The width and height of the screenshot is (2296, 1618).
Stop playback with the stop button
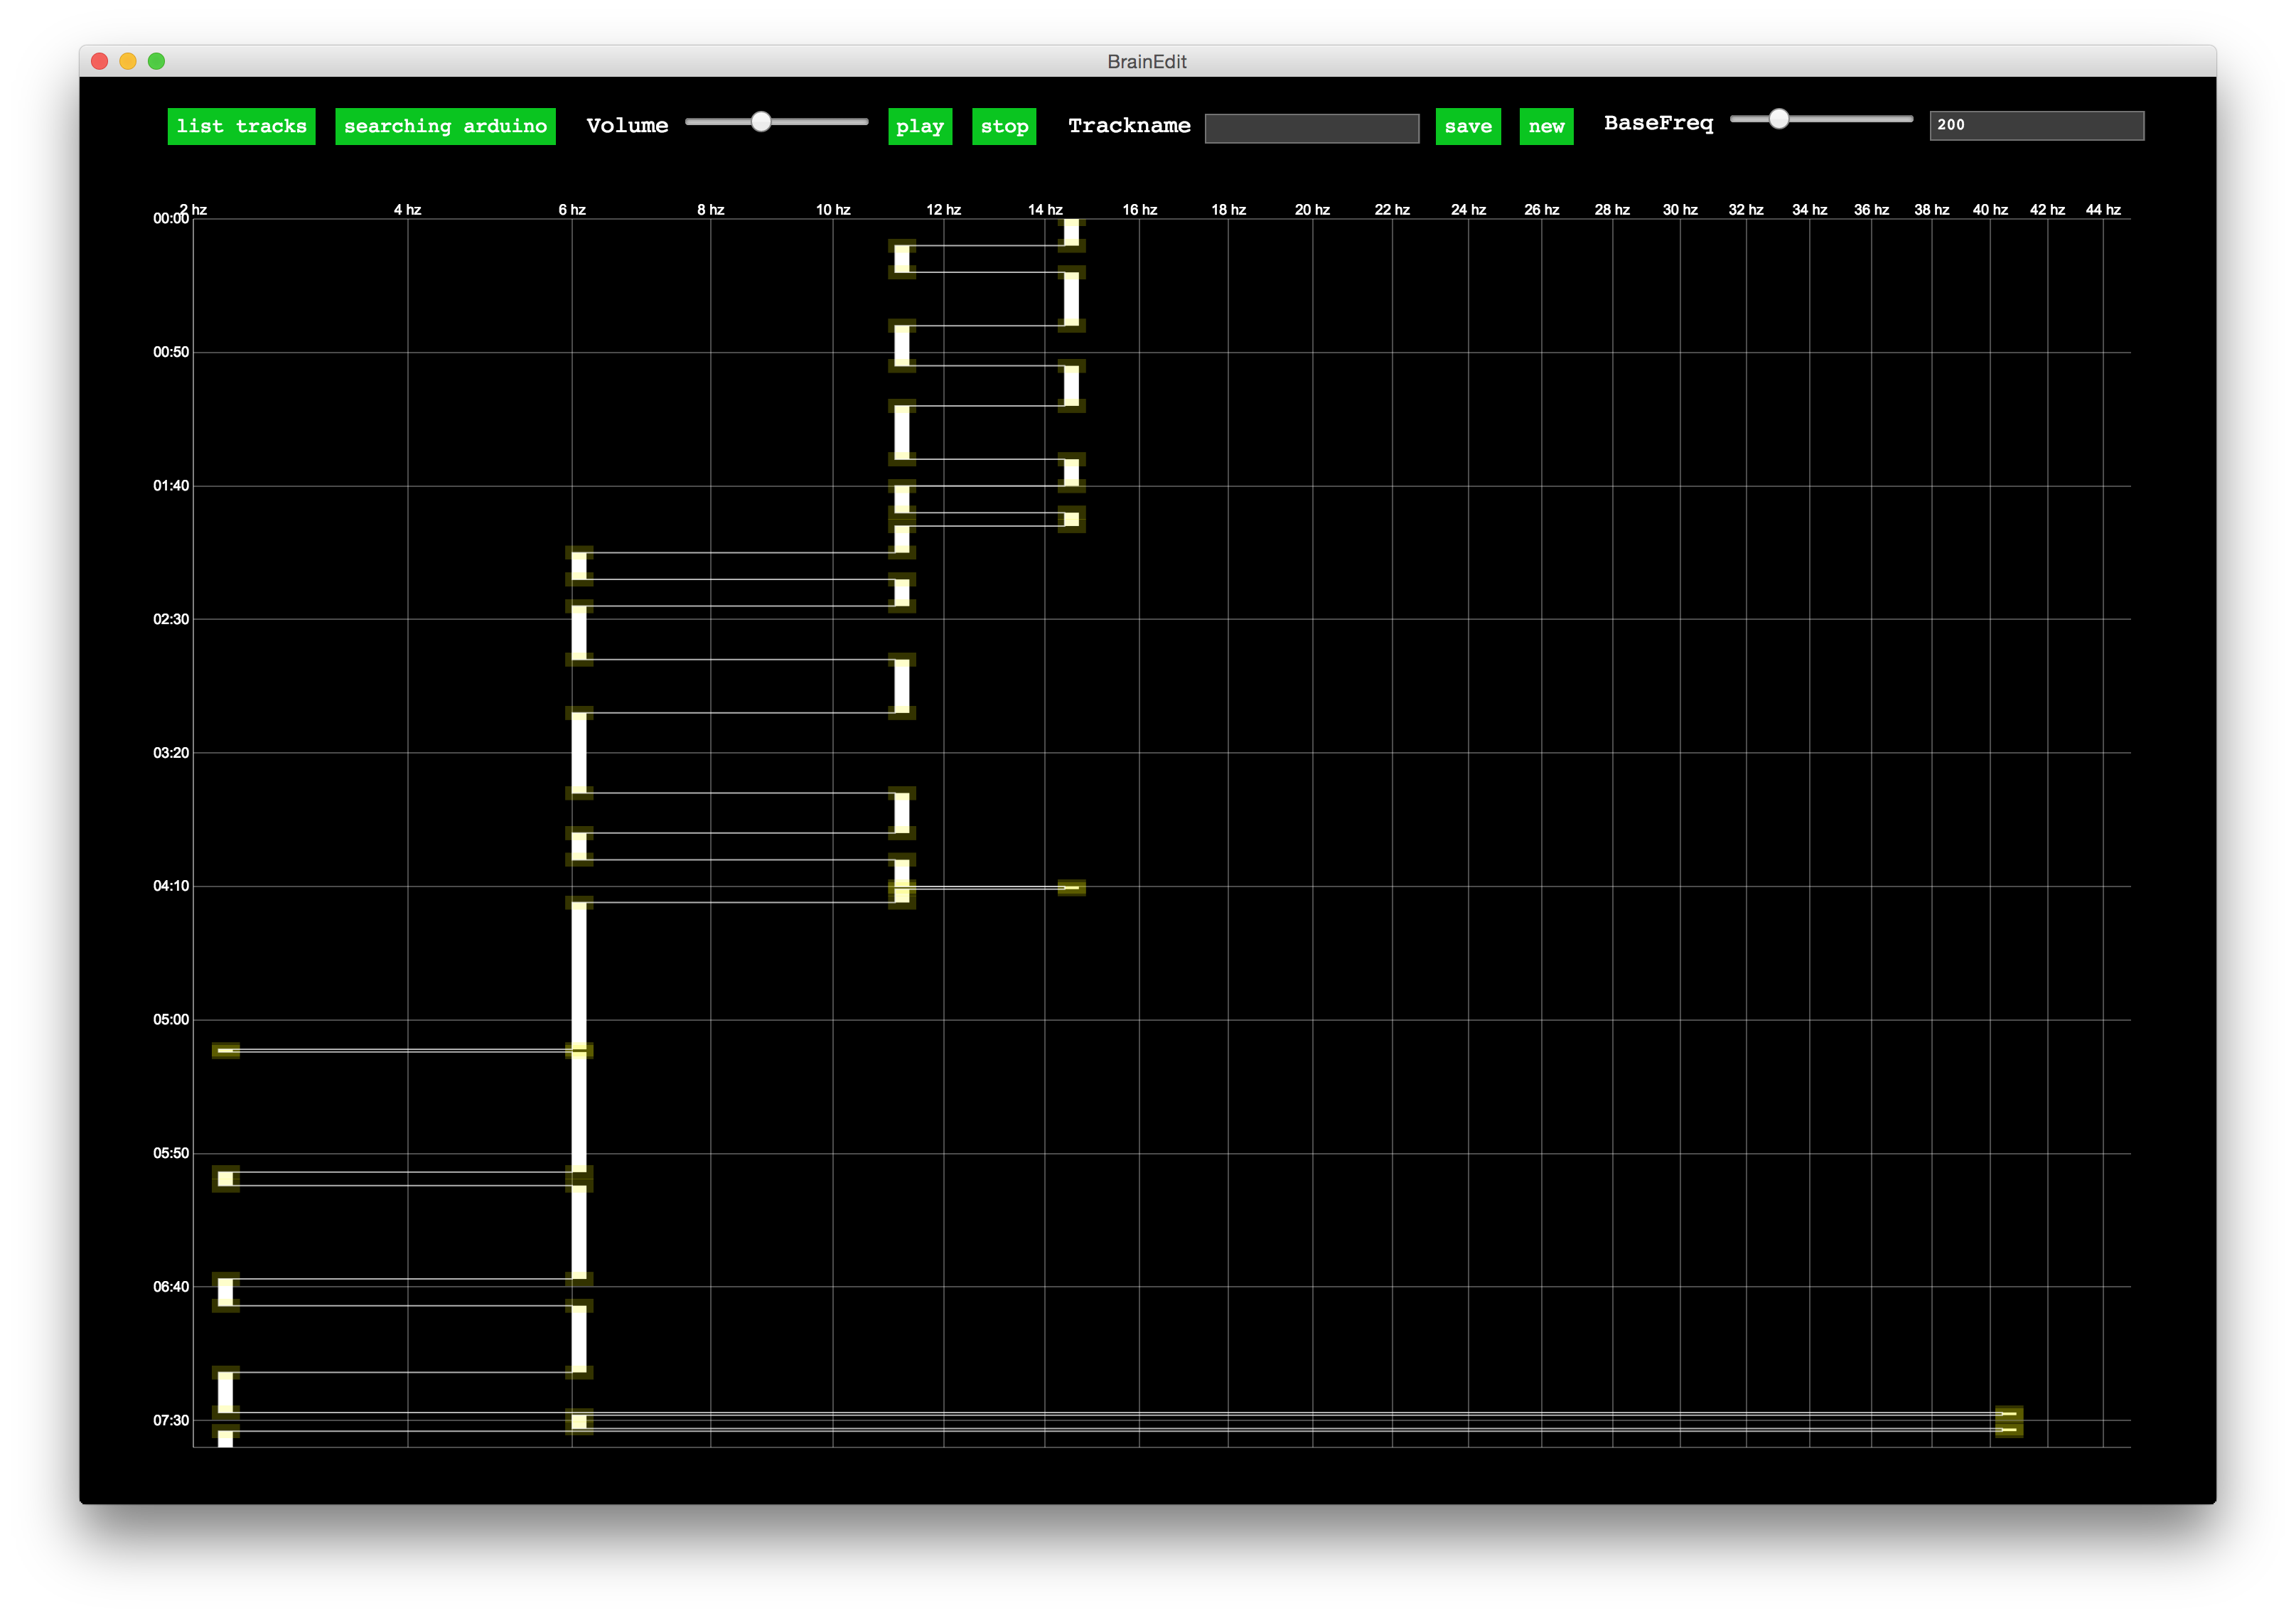[x=1004, y=126]
